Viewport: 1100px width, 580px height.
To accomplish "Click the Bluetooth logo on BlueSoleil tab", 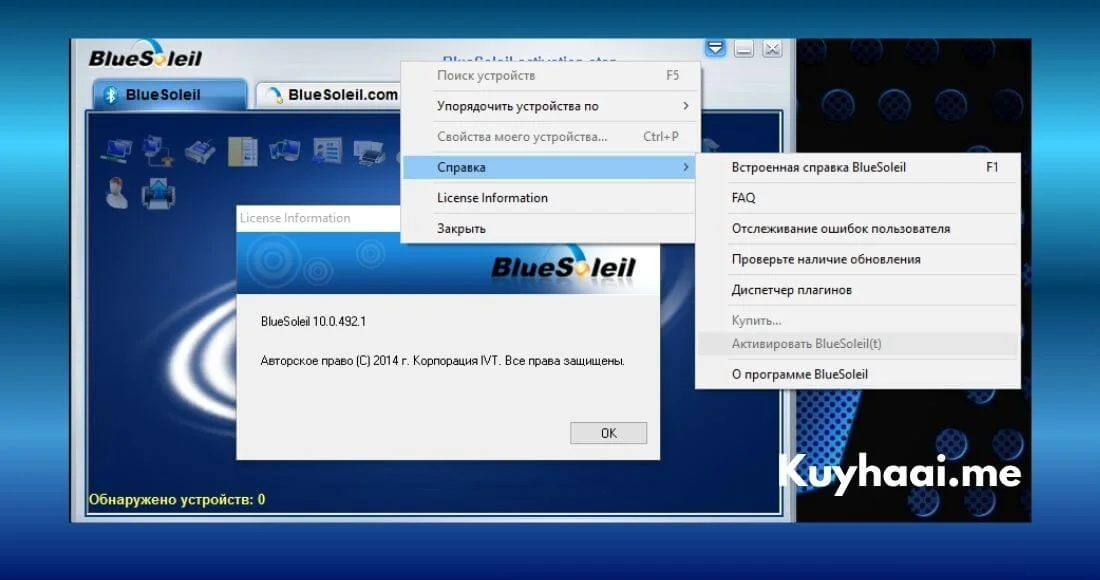I will pyautogui.click(x=111, y=95).
